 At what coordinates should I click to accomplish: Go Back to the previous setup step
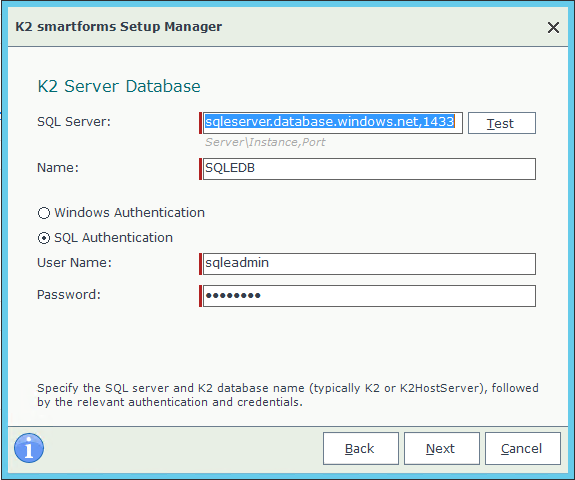pos(361,448)
